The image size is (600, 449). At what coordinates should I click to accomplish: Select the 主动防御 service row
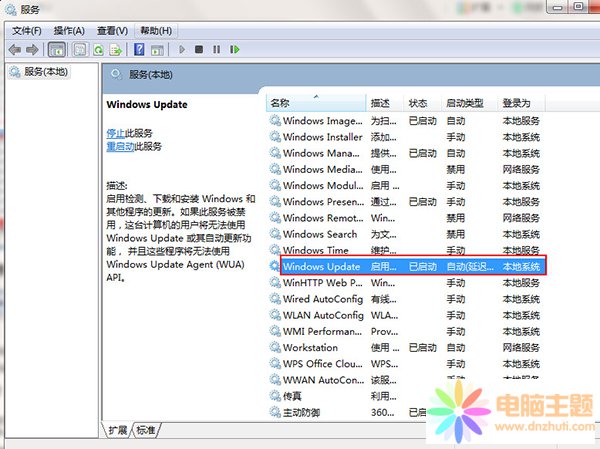347,412
